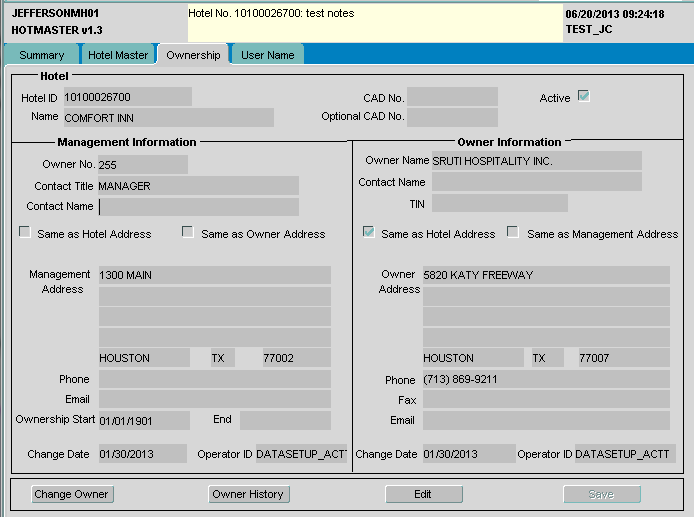
Task: Enable Same as Owner Address checkbox
Action: [188, 233]
